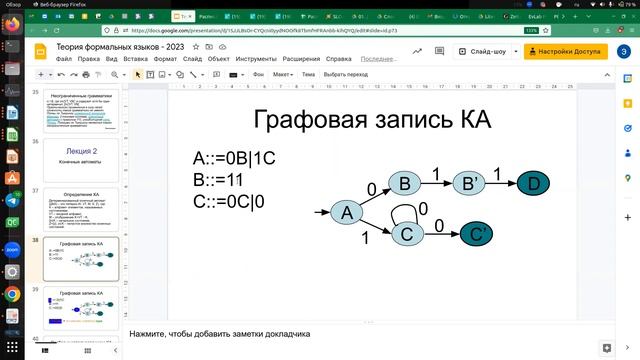Screen dimensions: 640x360
Task: Open the Формат menu
Action: click(x=165, y=59)
